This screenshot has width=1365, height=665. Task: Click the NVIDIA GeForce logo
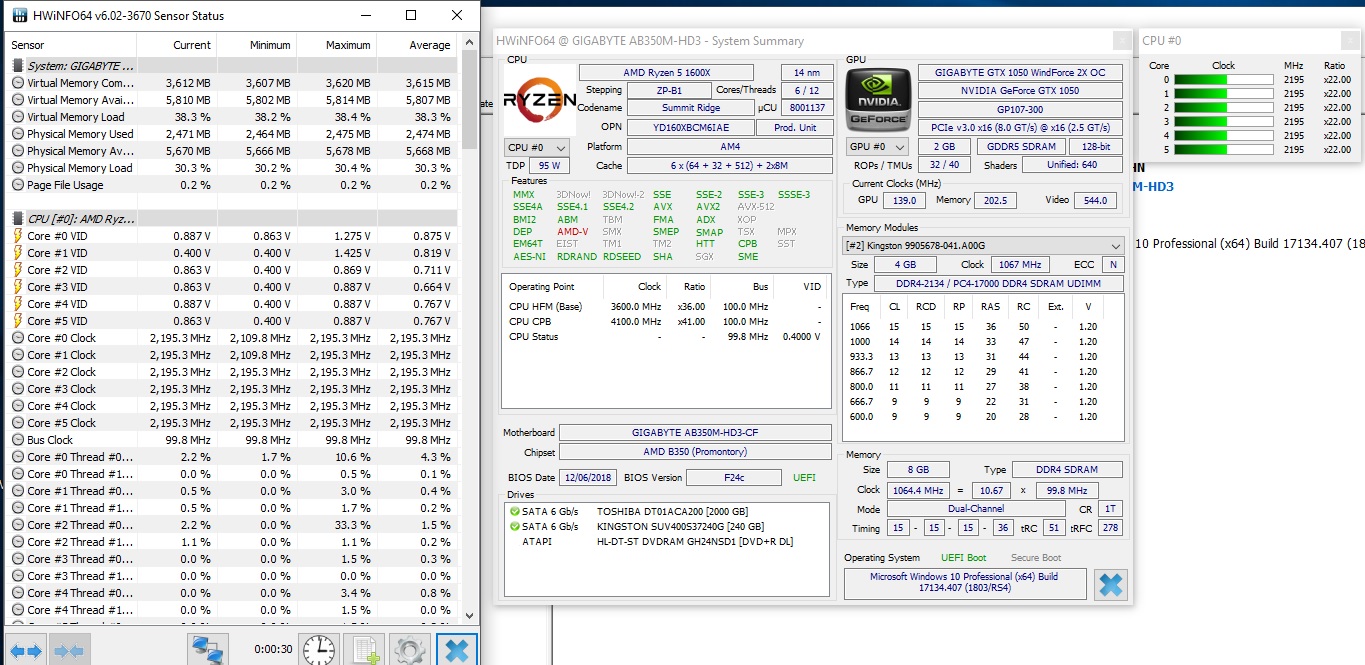click(x=878, y=99)
